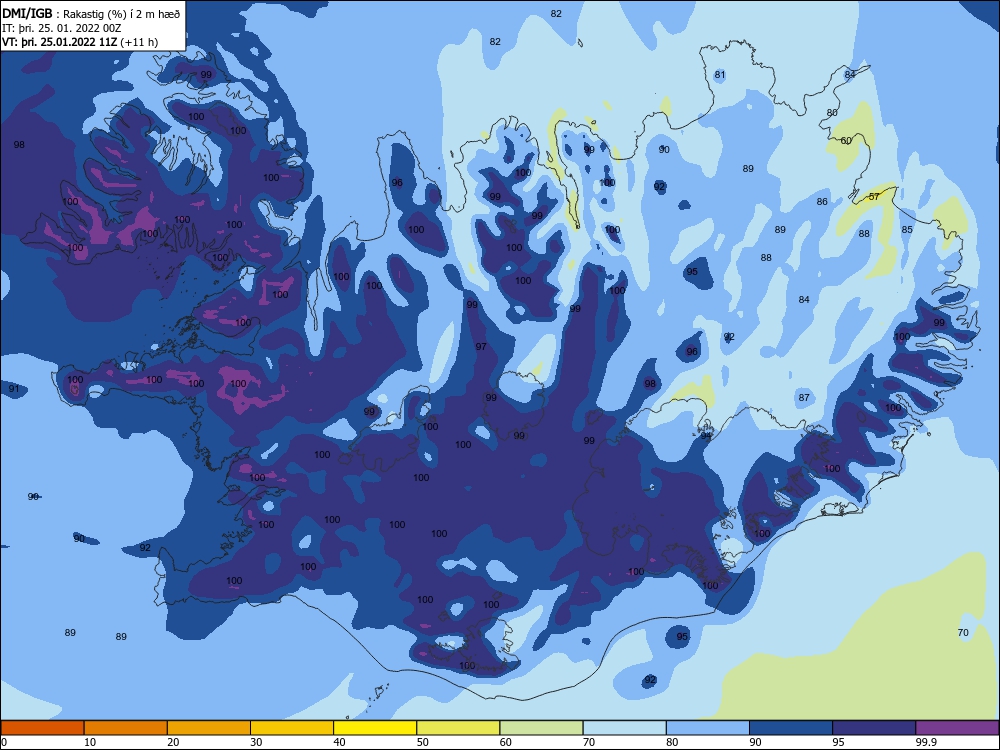1000x750 pixels.
Task: Click the '81' humidity value in the north
Action: tap(720, 75)
